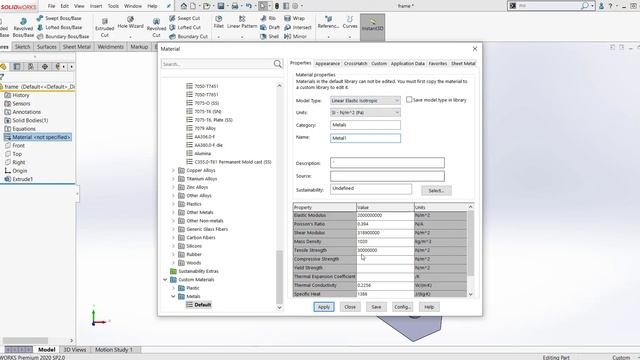Choose the Shell tool
The image size is (640, 360).
(269, 36)
